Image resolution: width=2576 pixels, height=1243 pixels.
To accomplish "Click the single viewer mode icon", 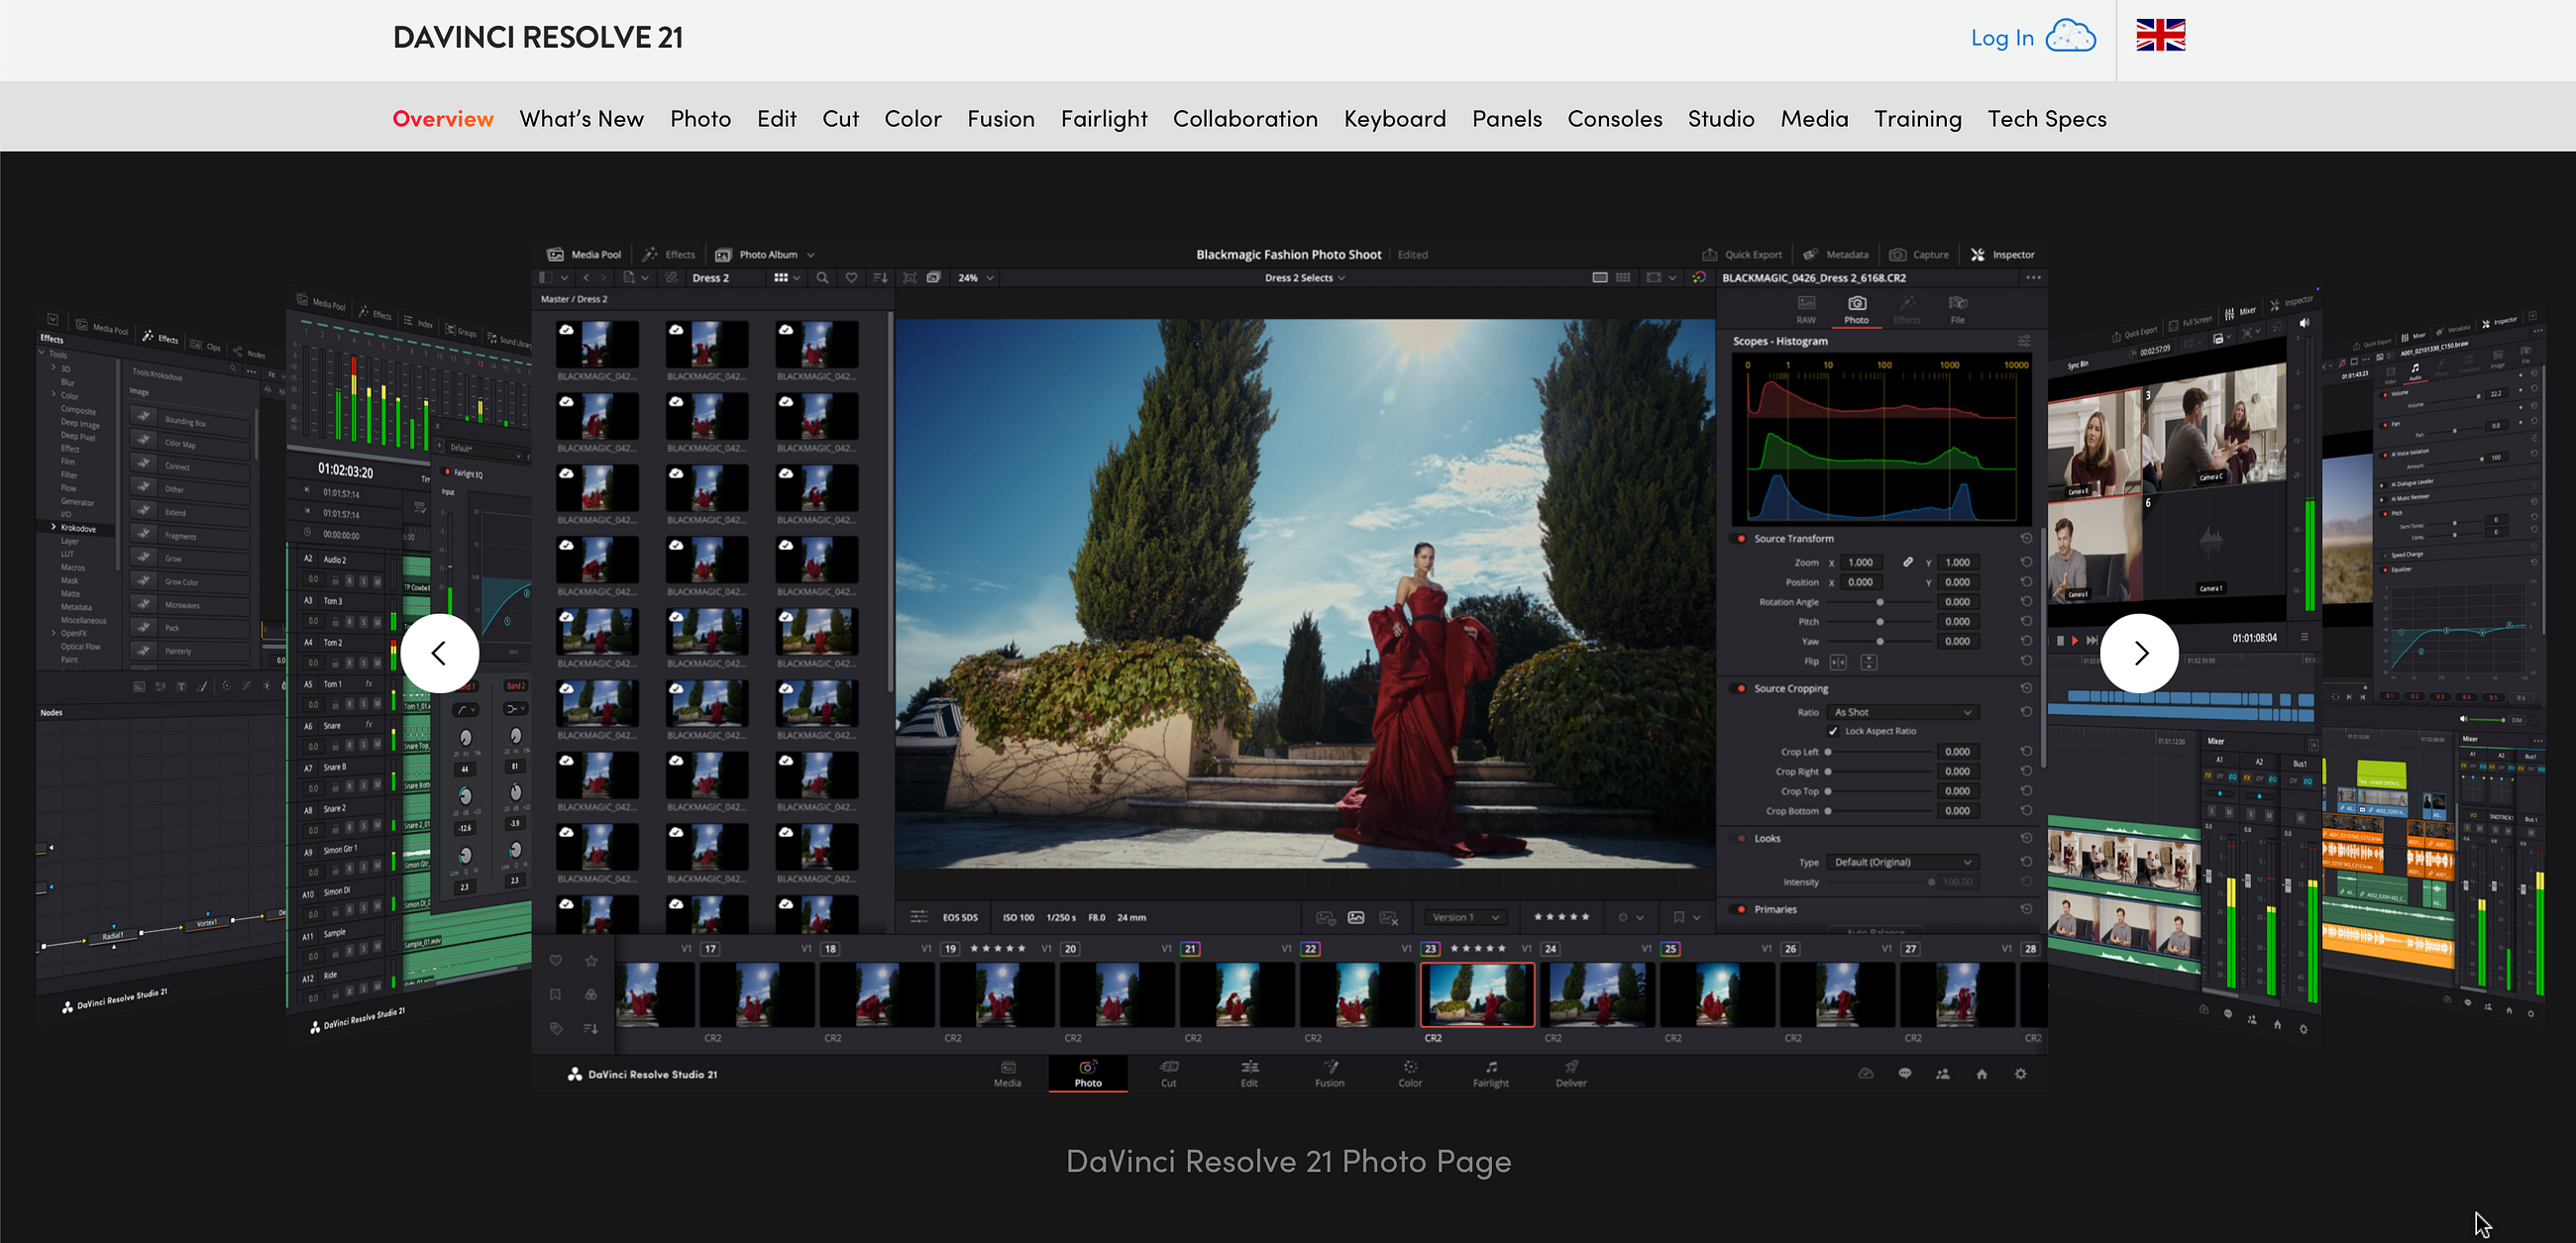I will pos(1600,278).
